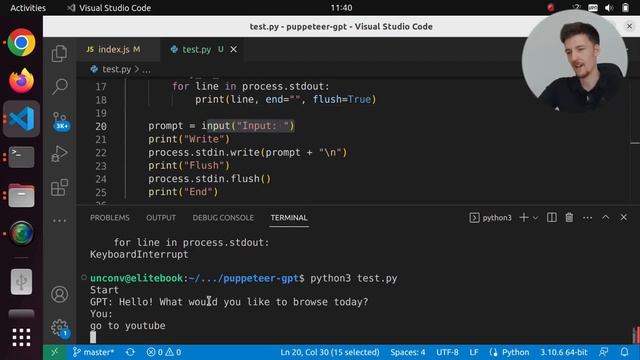Select interpreter 3.10.6 64-bit
This screenshot has width=640, height=360.
pyautogui.click(x=564, y=352)
